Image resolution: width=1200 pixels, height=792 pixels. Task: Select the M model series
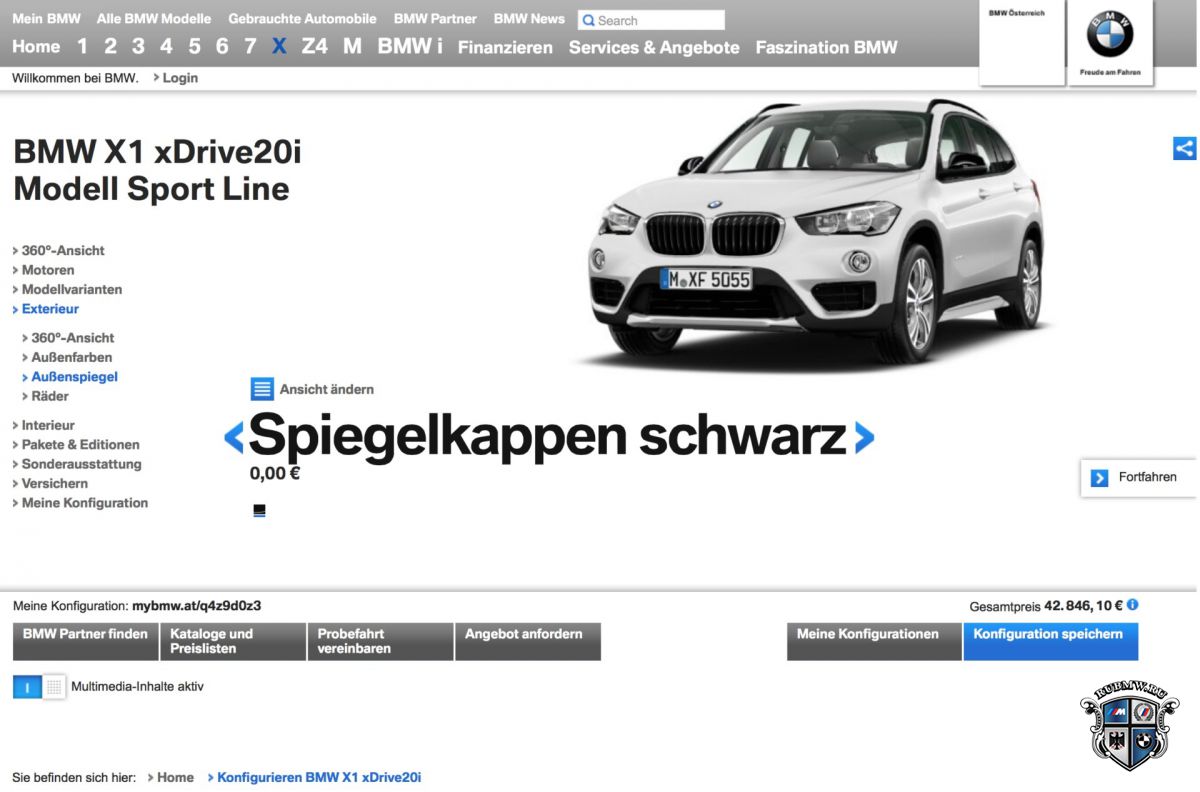pos(352,47)
